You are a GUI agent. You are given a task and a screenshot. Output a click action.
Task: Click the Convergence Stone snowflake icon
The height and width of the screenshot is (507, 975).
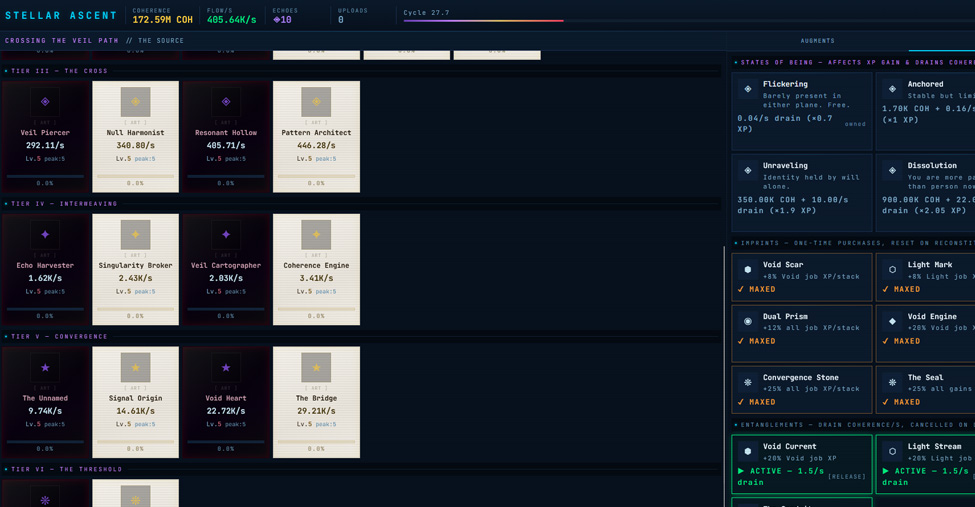tap(748, 382)
